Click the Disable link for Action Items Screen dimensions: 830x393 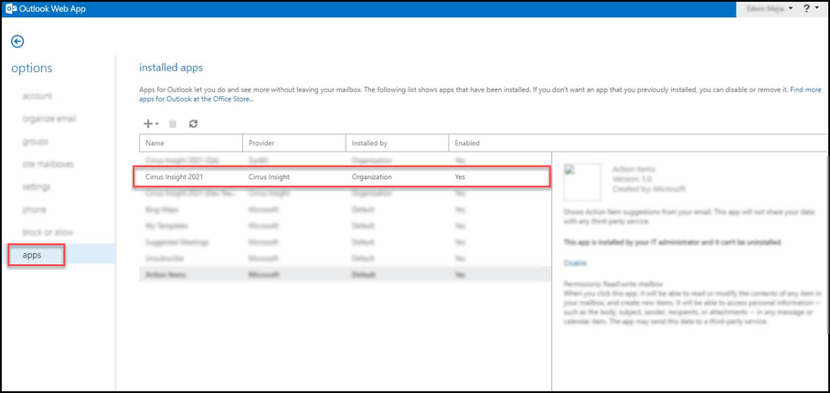pos(575,263)
